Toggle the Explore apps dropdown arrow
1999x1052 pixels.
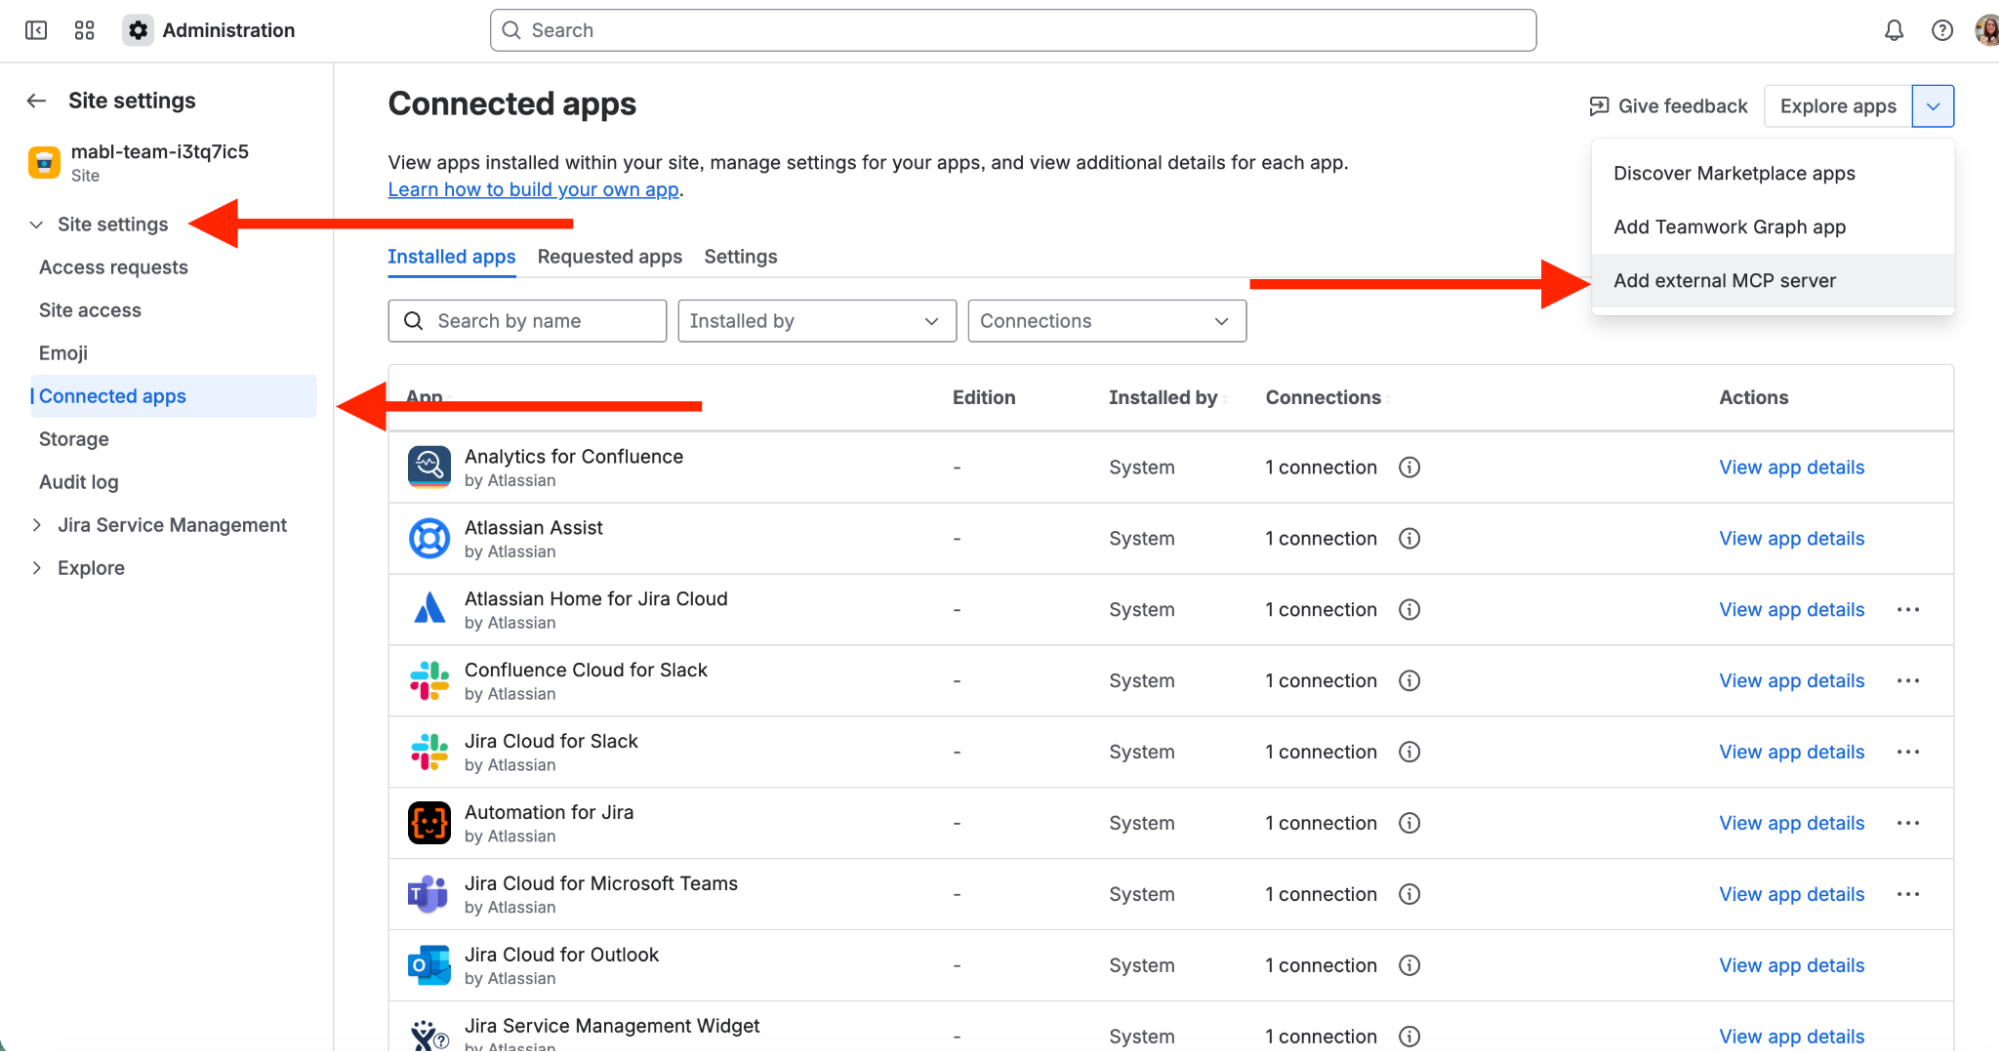(x=1932, y=106)
